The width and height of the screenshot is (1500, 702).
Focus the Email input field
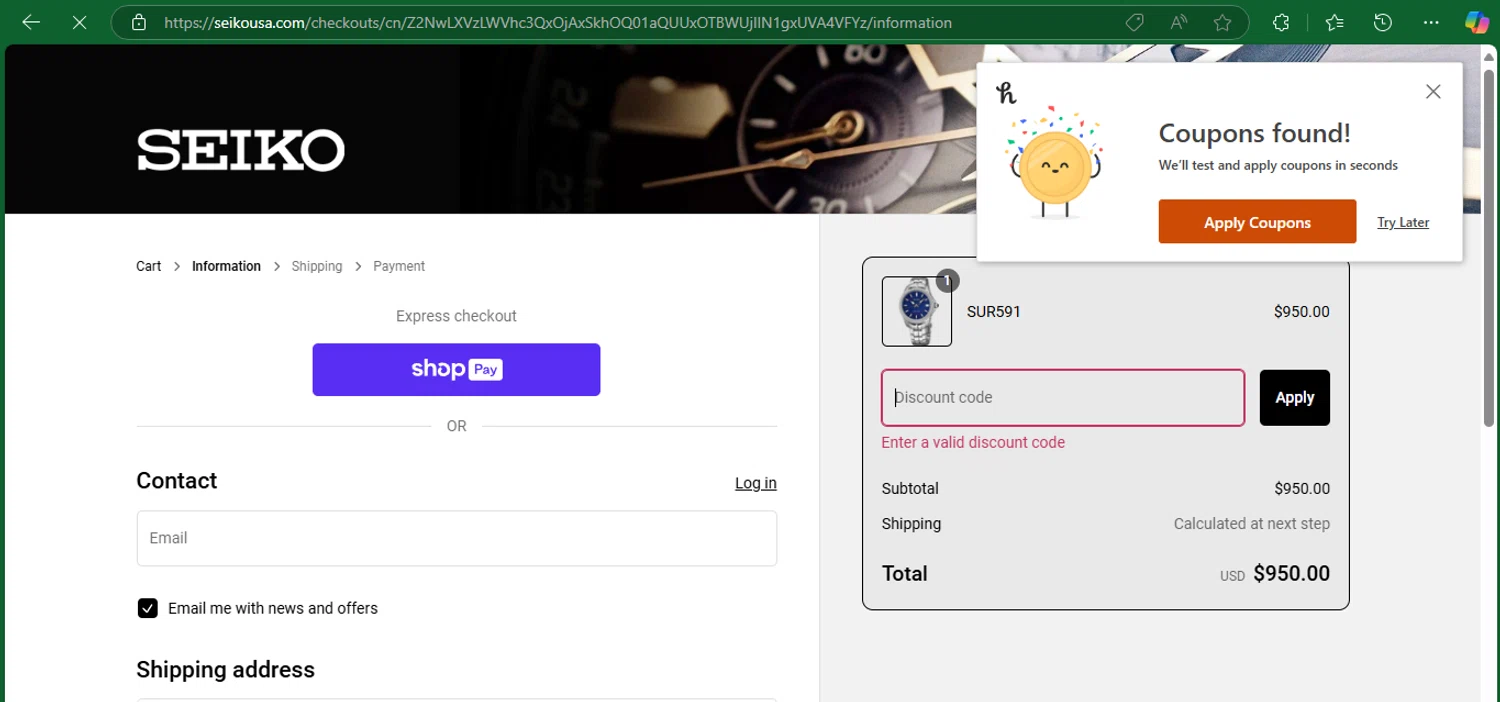(456, 538)
